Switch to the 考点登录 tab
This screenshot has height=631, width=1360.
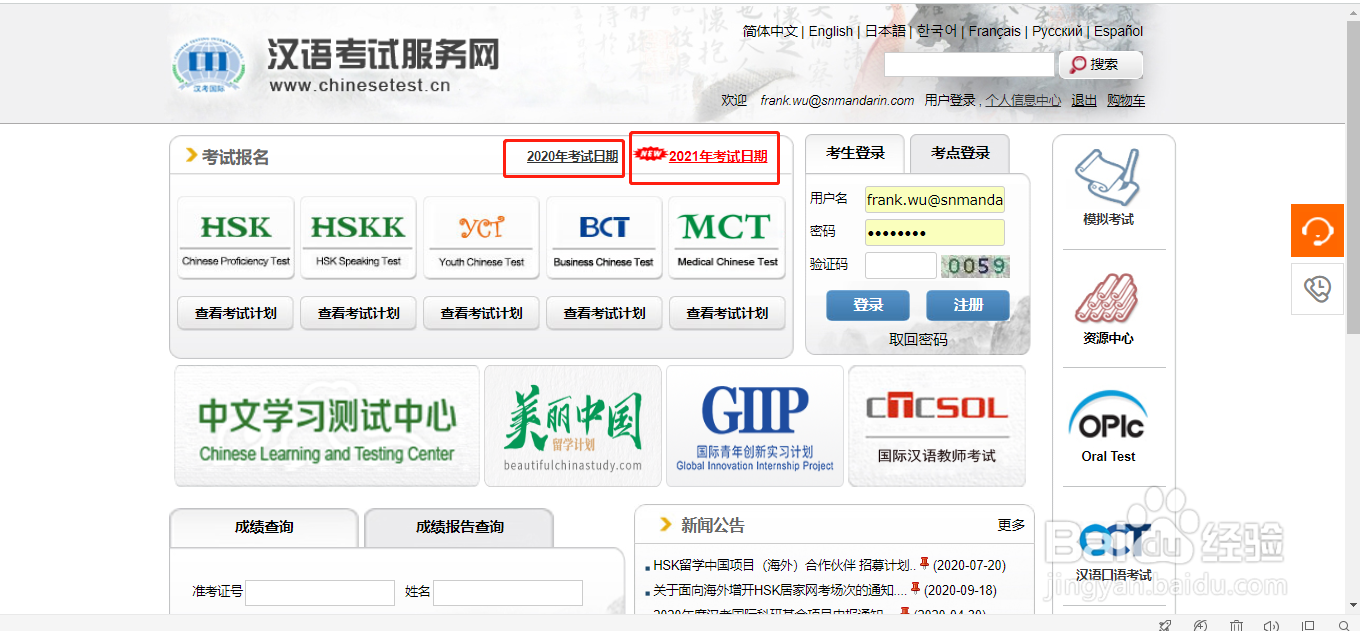(959, 153)
